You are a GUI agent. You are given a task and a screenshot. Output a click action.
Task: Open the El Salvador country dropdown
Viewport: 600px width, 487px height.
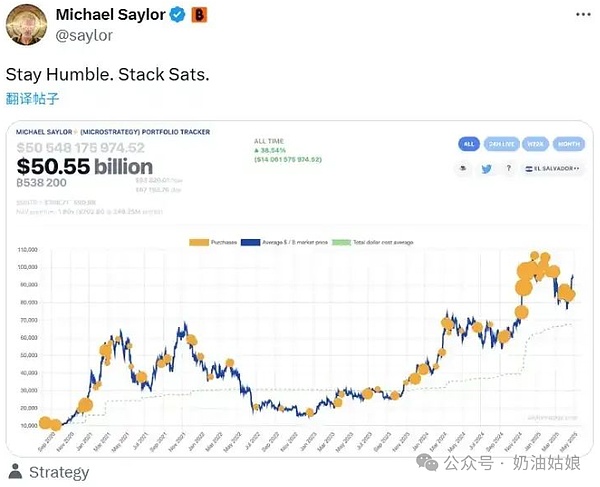[553, 170]
